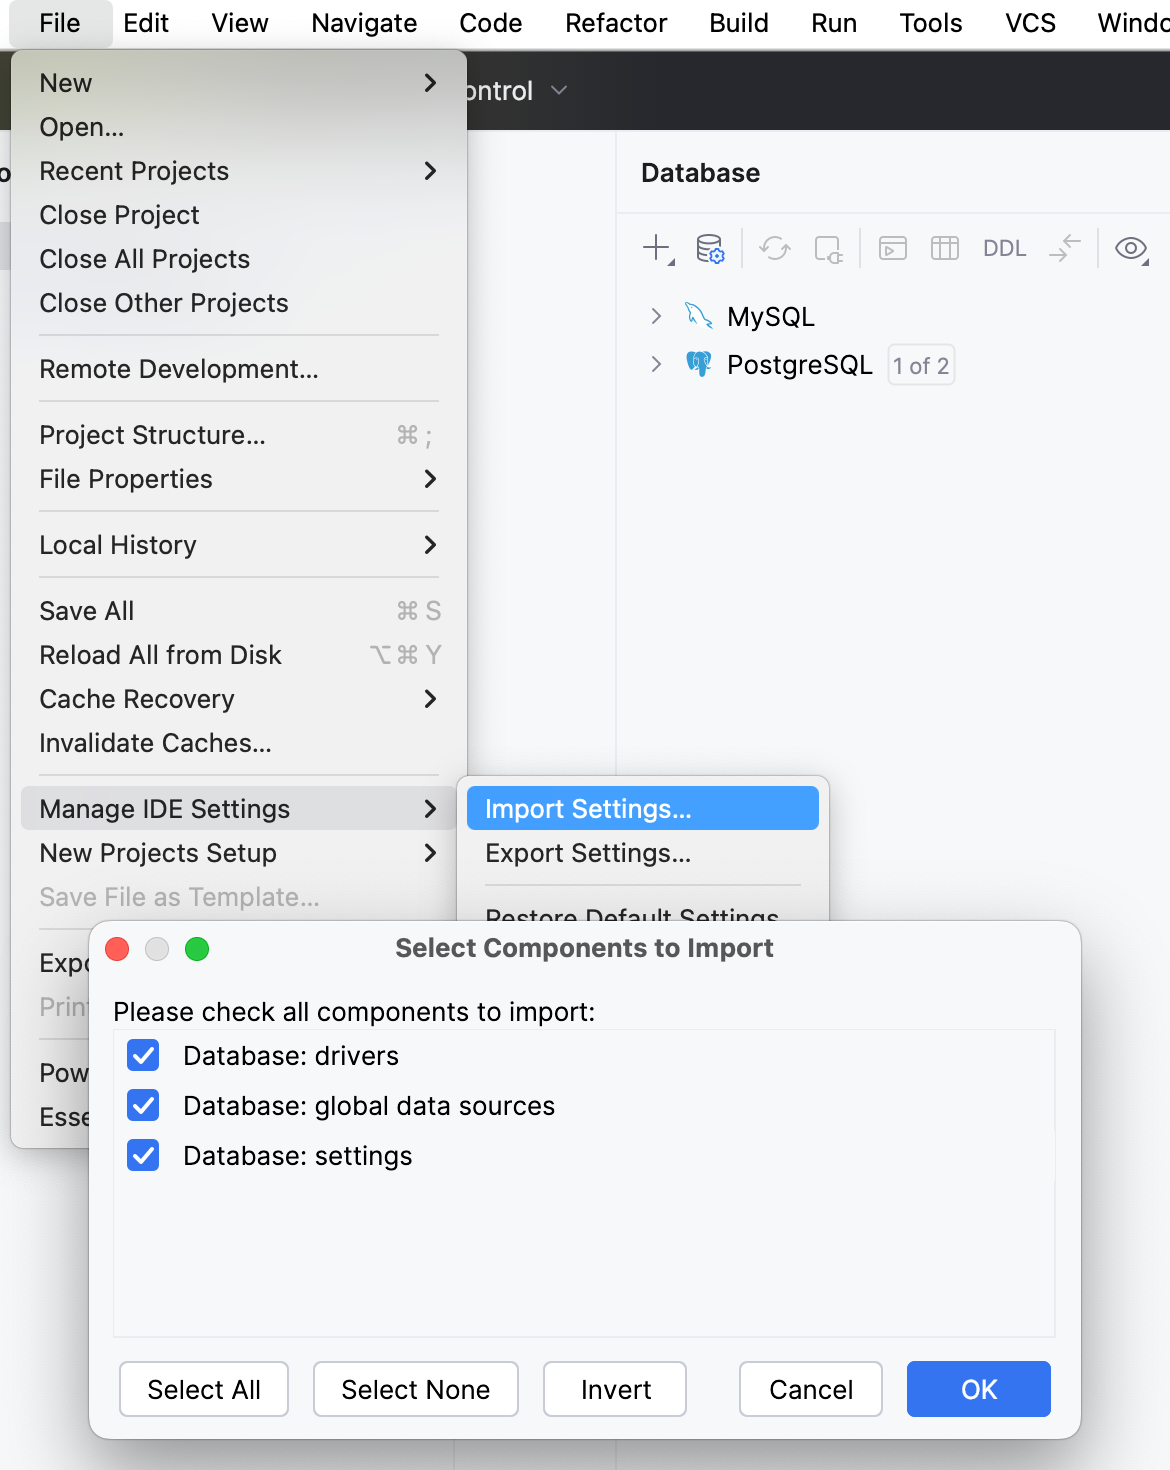Viewport: 1170px width, 1470px height.
Task: Select Import Settings from the submenu
Action: [588, 808]
